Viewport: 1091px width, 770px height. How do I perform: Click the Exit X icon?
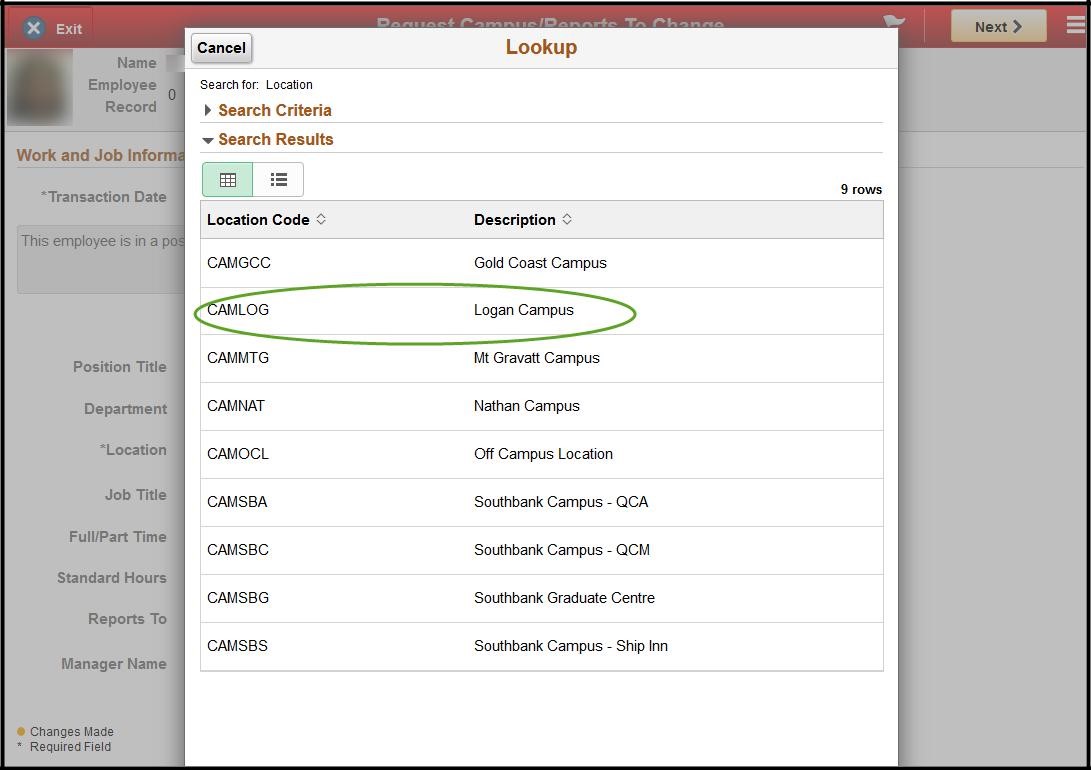[34, 28]
